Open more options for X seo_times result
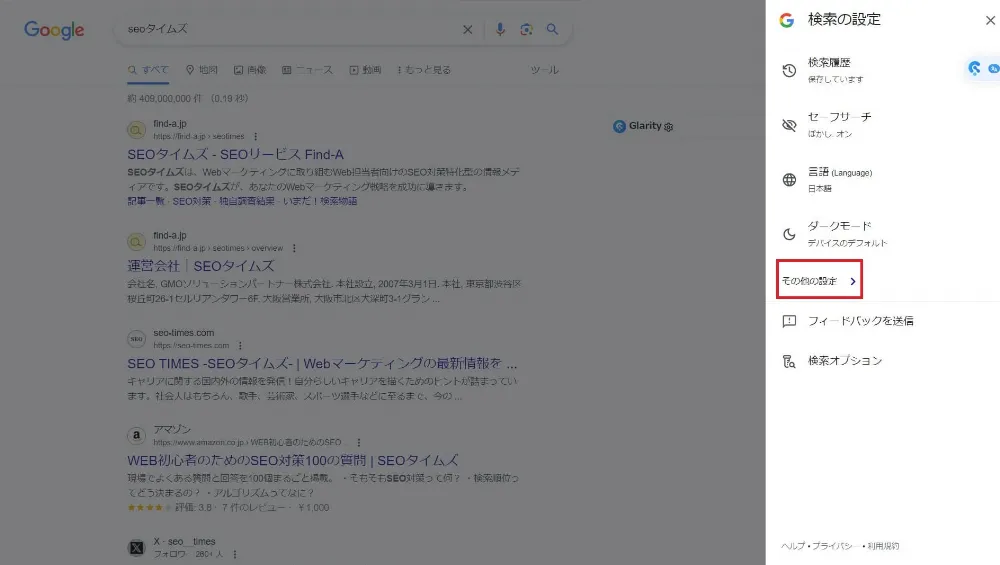The height and width of the screenshot is (565, 1000). [x=235, y=555]
